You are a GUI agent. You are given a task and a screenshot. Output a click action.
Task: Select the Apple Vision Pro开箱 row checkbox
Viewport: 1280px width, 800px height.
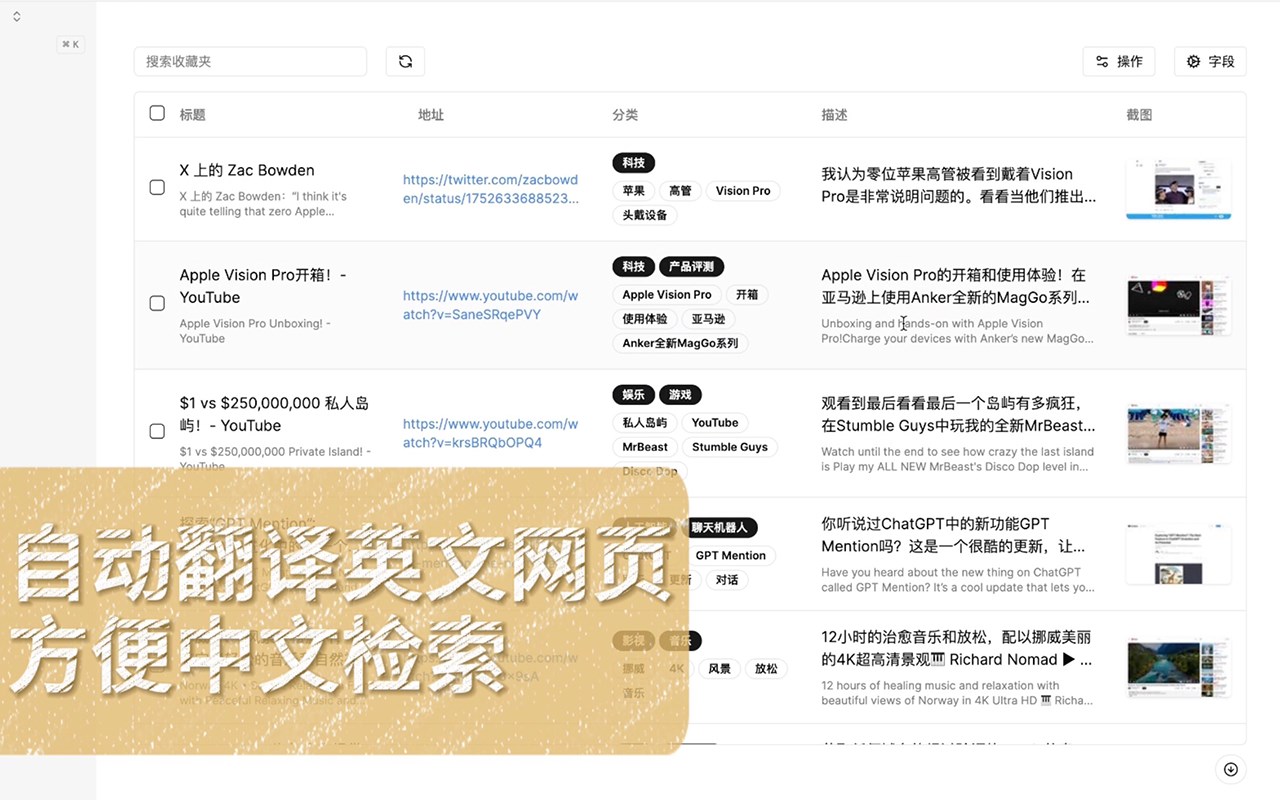click(157, 303)
